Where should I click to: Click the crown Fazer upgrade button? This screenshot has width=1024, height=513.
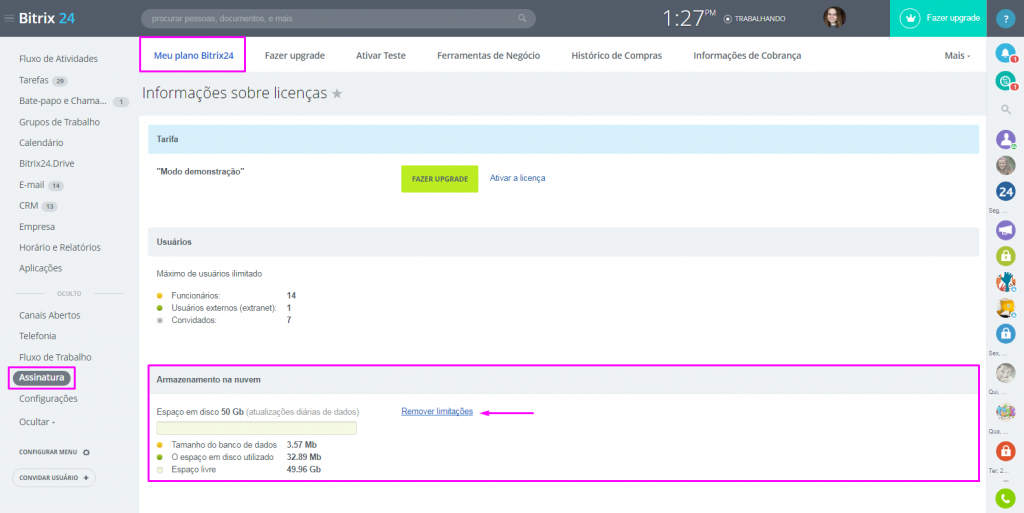940,18
